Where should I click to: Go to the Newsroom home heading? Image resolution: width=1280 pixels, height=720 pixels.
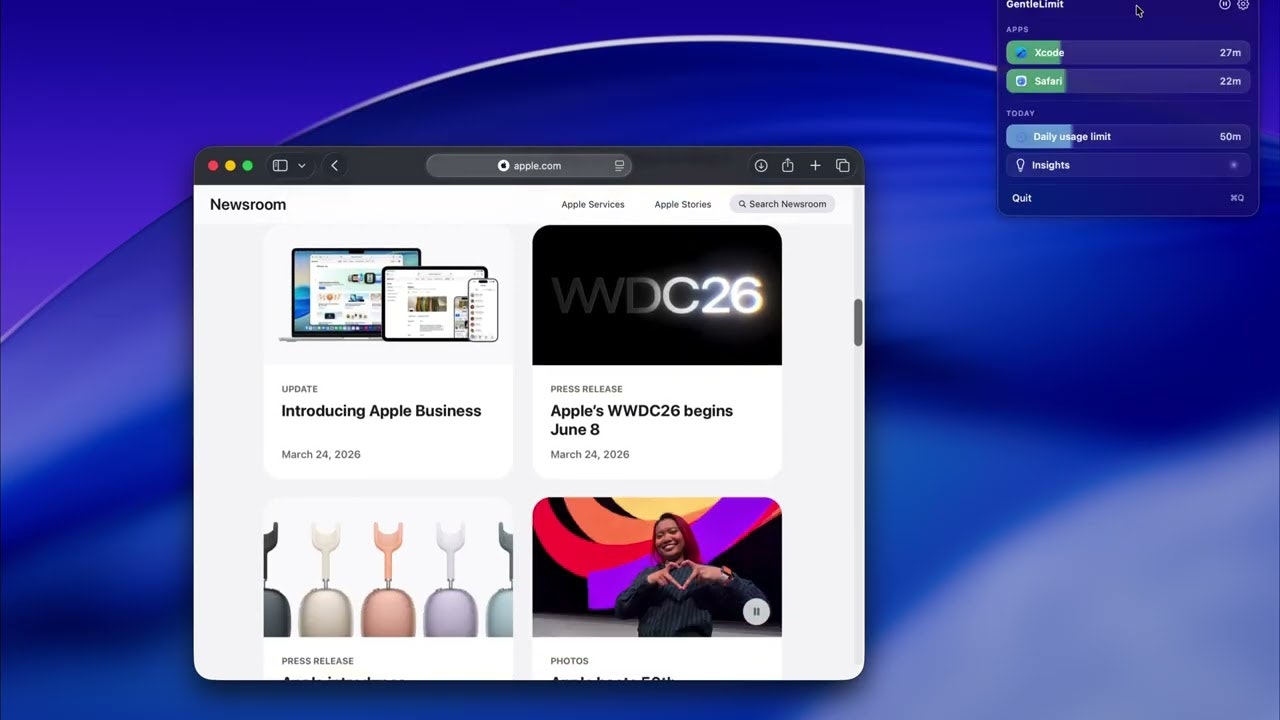tap(248, 204)
